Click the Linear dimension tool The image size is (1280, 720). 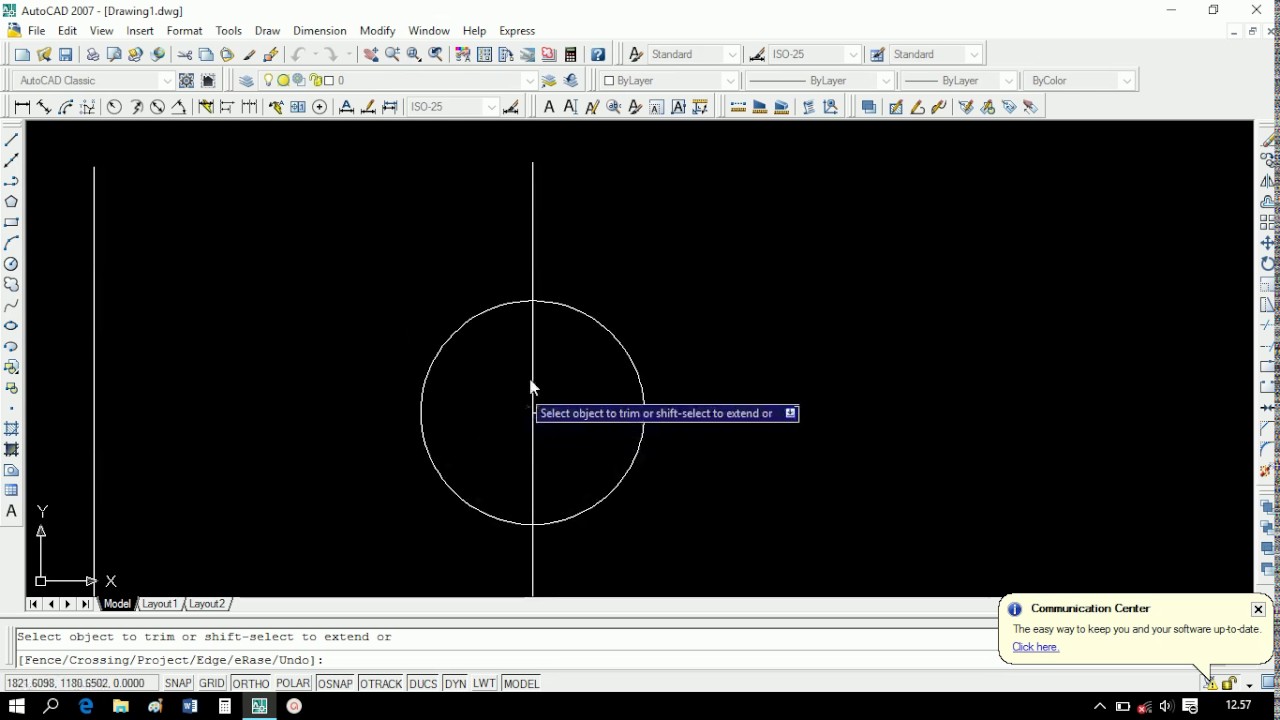(22, 106)
